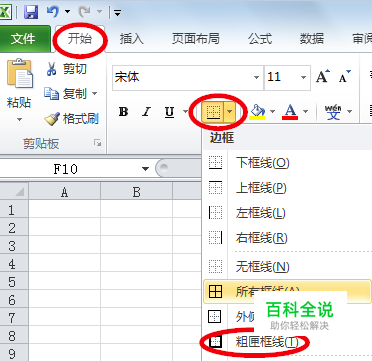
Task: Toggle bold formatting
Action: coord(123,112)
